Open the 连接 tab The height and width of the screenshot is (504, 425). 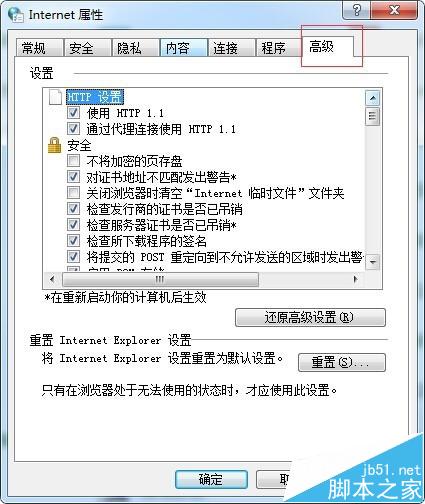pos(232,48)
